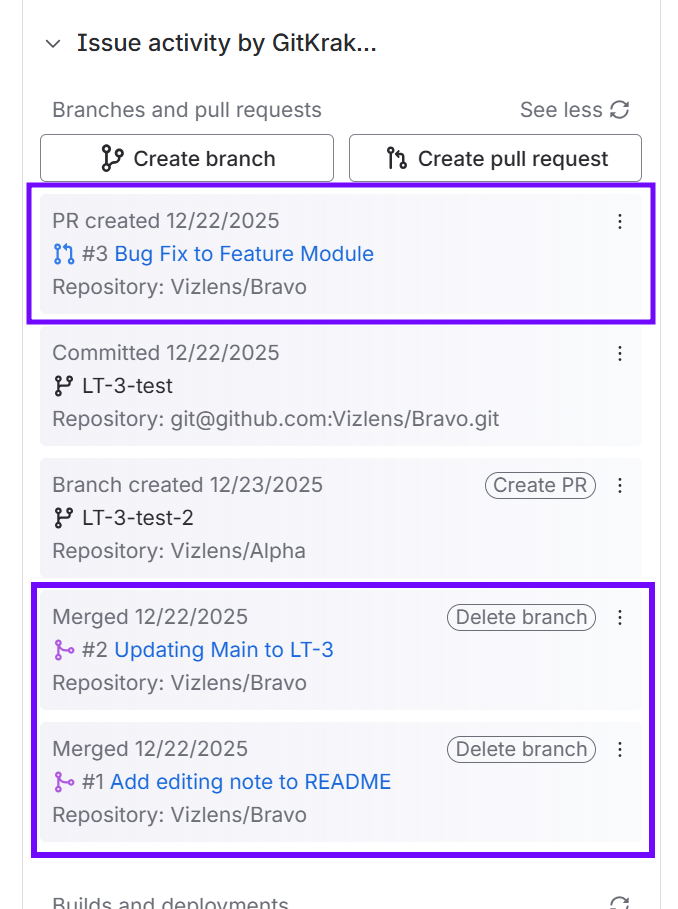Open more options for PR #3 entry
The image size is (678, 909).
pyautogui.click(x=620, y=221)
